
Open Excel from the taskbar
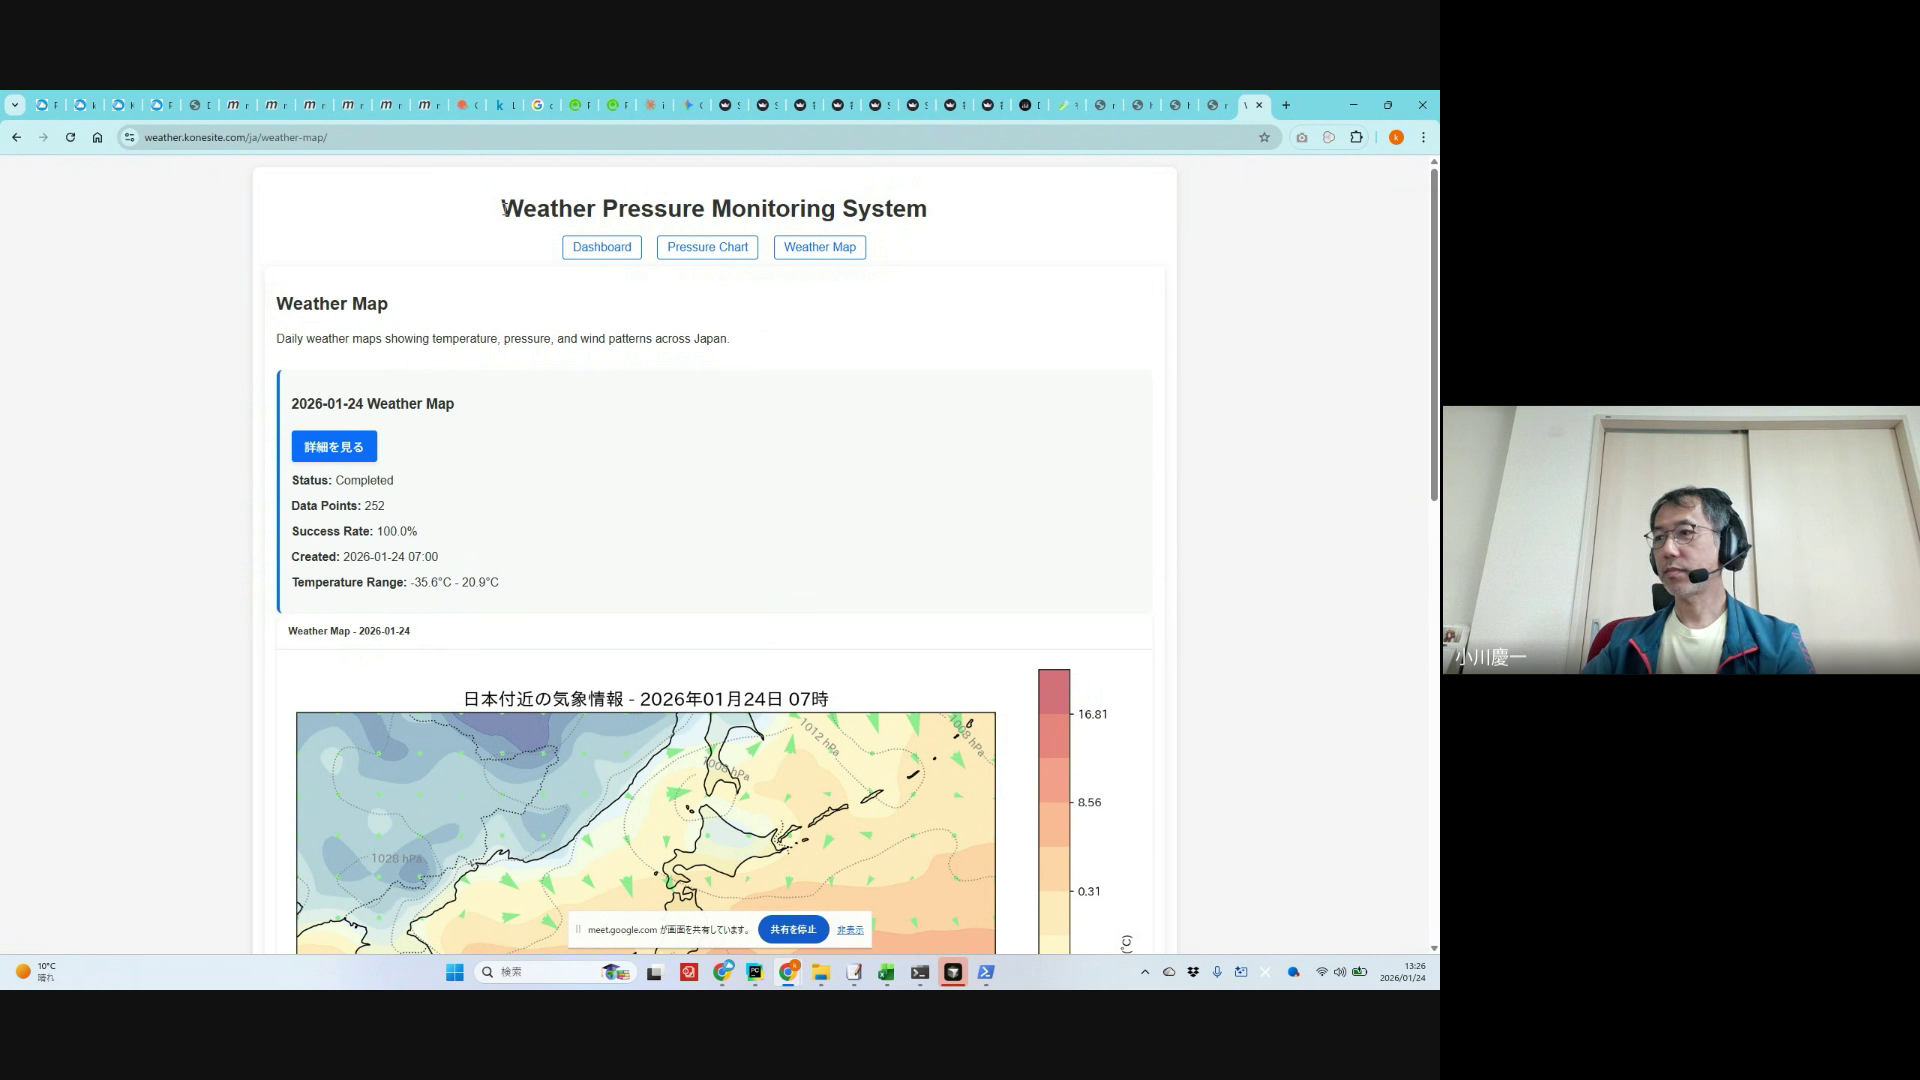click(x=886, y=972)
